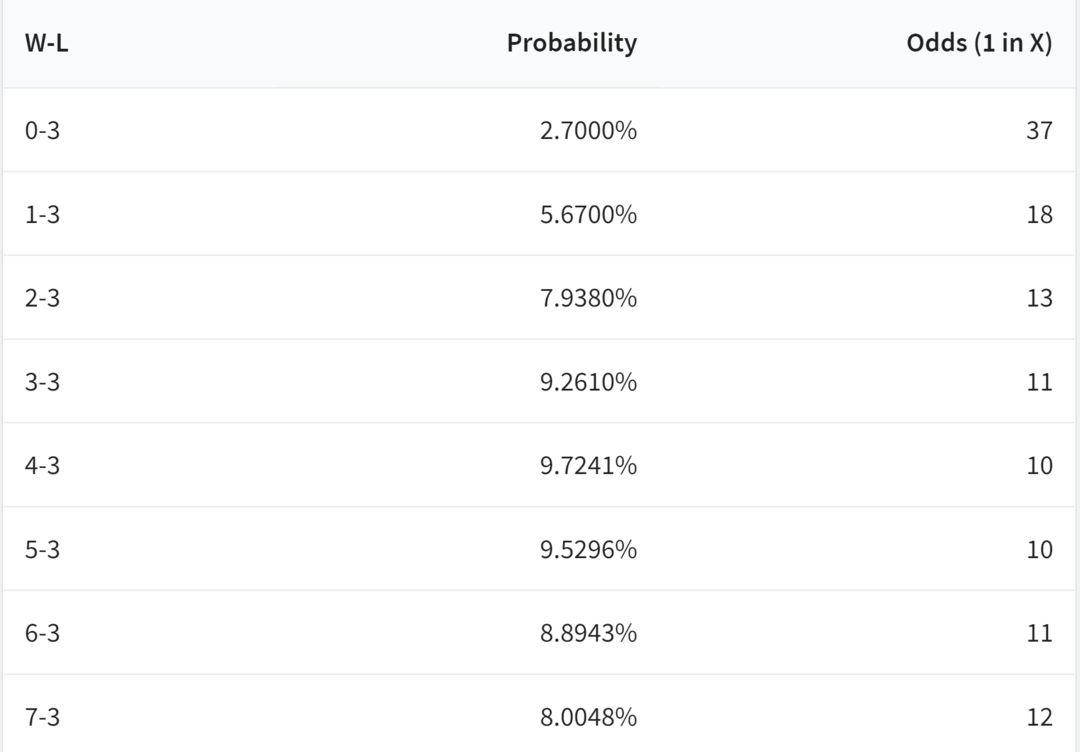This screenshot has width=1080, height=752.
Task: Select the 7-3 row label
Action: click(43, 717)
